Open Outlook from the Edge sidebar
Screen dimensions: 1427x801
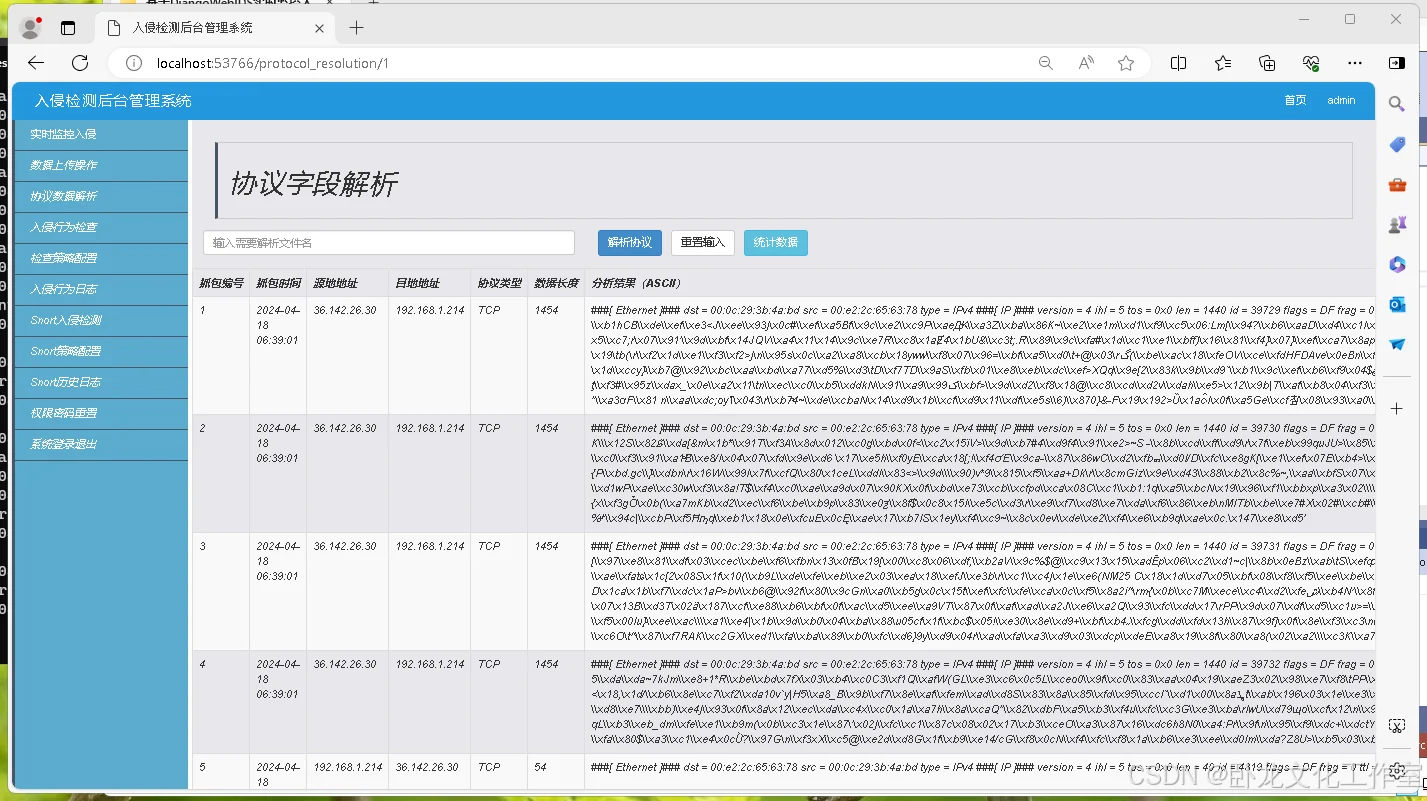(x=1396, y=304)
